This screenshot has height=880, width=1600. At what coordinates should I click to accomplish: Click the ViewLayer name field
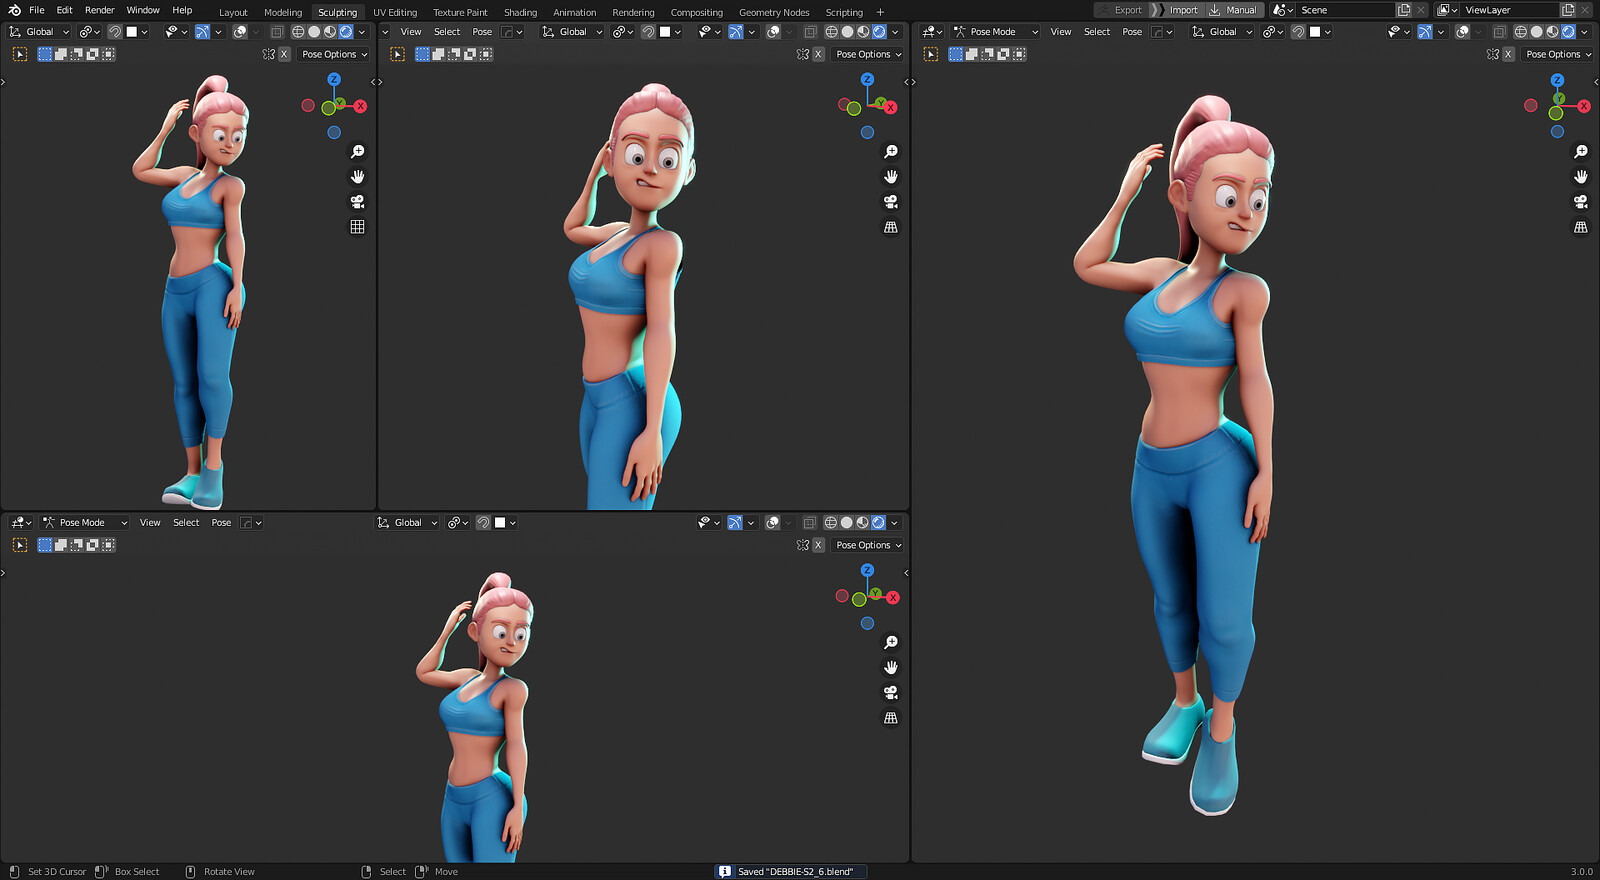pyautogui.click(x=1510, y=10)
